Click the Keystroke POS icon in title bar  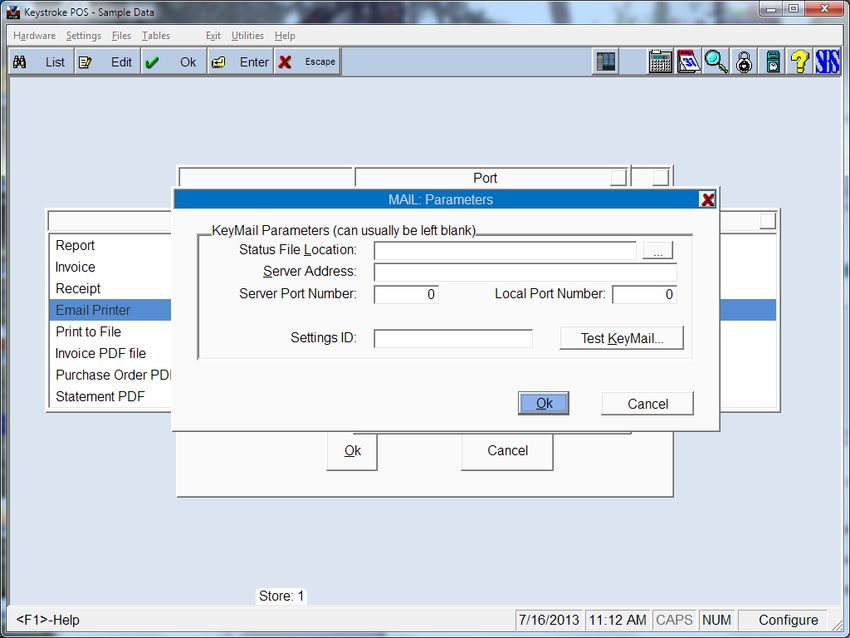[x=13, y=12]
